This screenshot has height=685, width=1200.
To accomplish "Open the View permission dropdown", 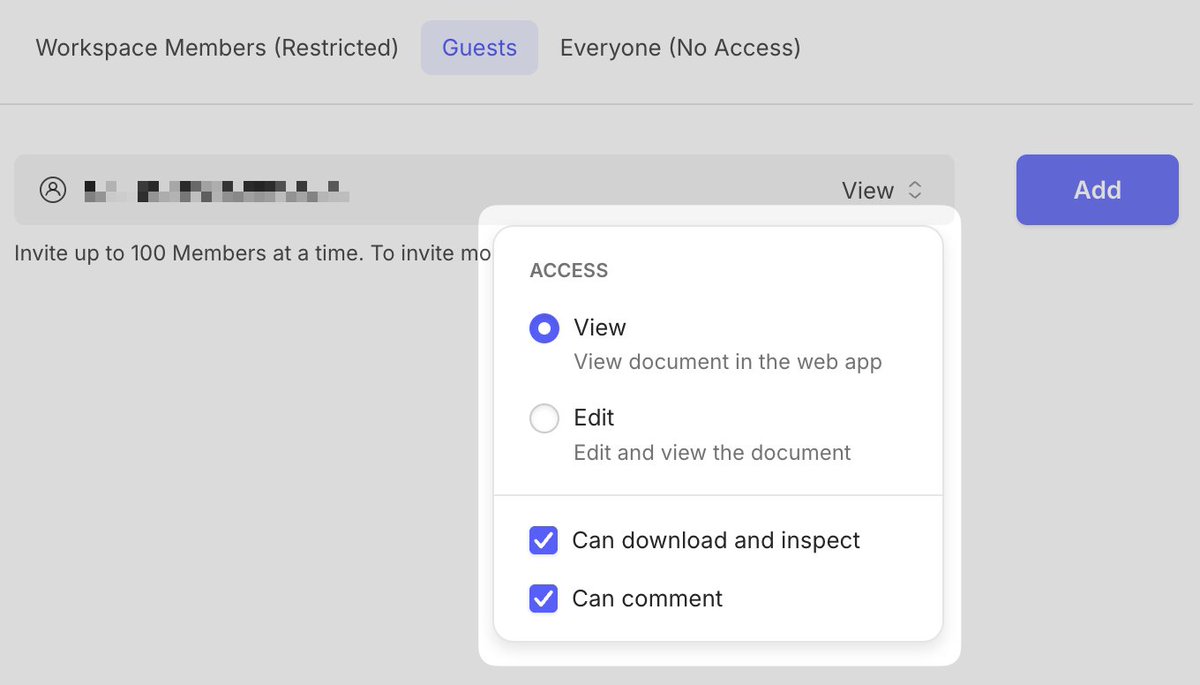I will (882, 190).
